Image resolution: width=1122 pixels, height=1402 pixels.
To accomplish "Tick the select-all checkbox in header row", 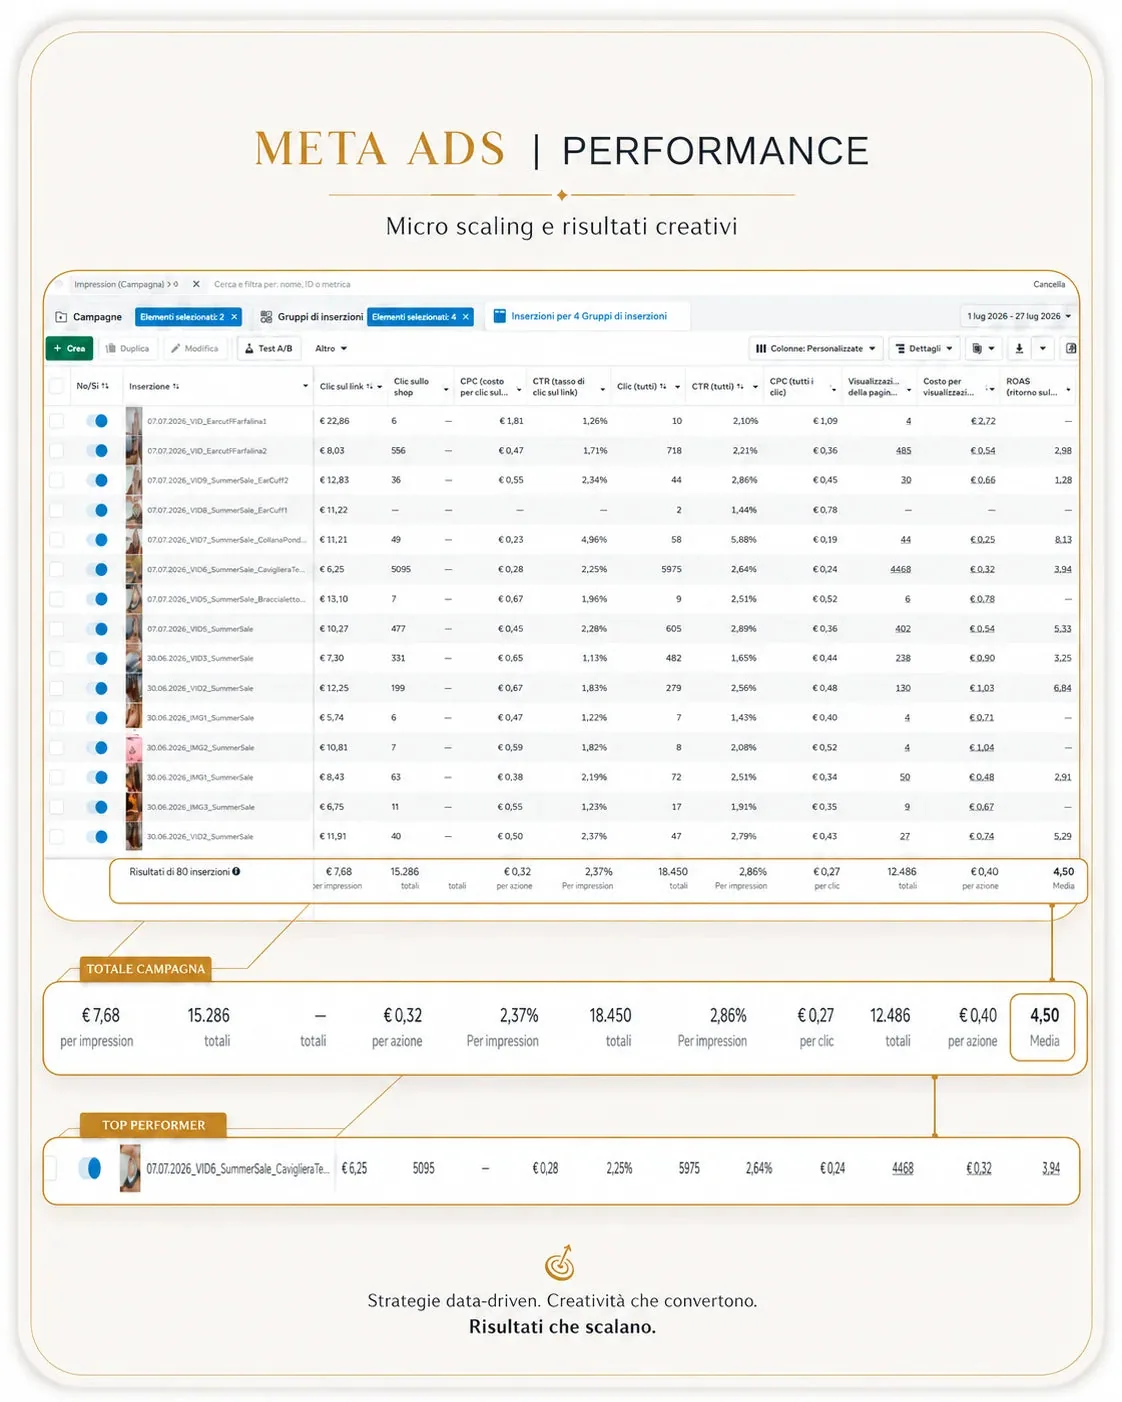I will tap(57, 386).
